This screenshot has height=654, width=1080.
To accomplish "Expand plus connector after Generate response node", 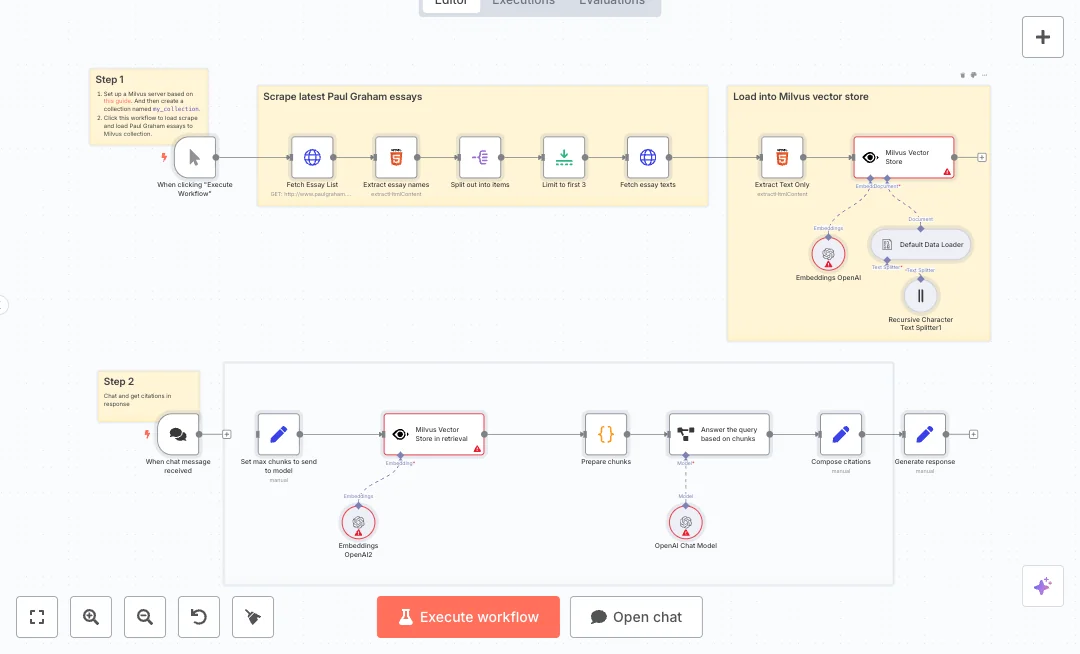I will pyautogui.click(x=973, y=434).
